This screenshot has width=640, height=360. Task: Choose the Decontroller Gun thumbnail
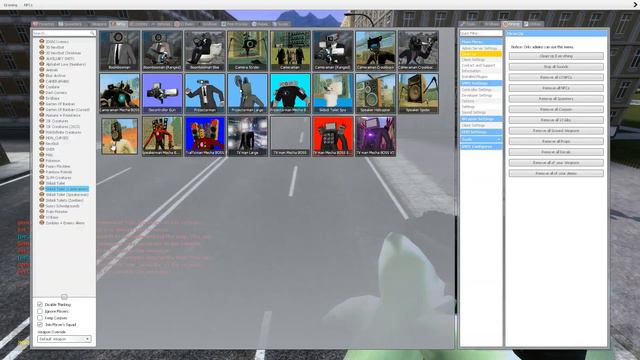tap(162, 93)
